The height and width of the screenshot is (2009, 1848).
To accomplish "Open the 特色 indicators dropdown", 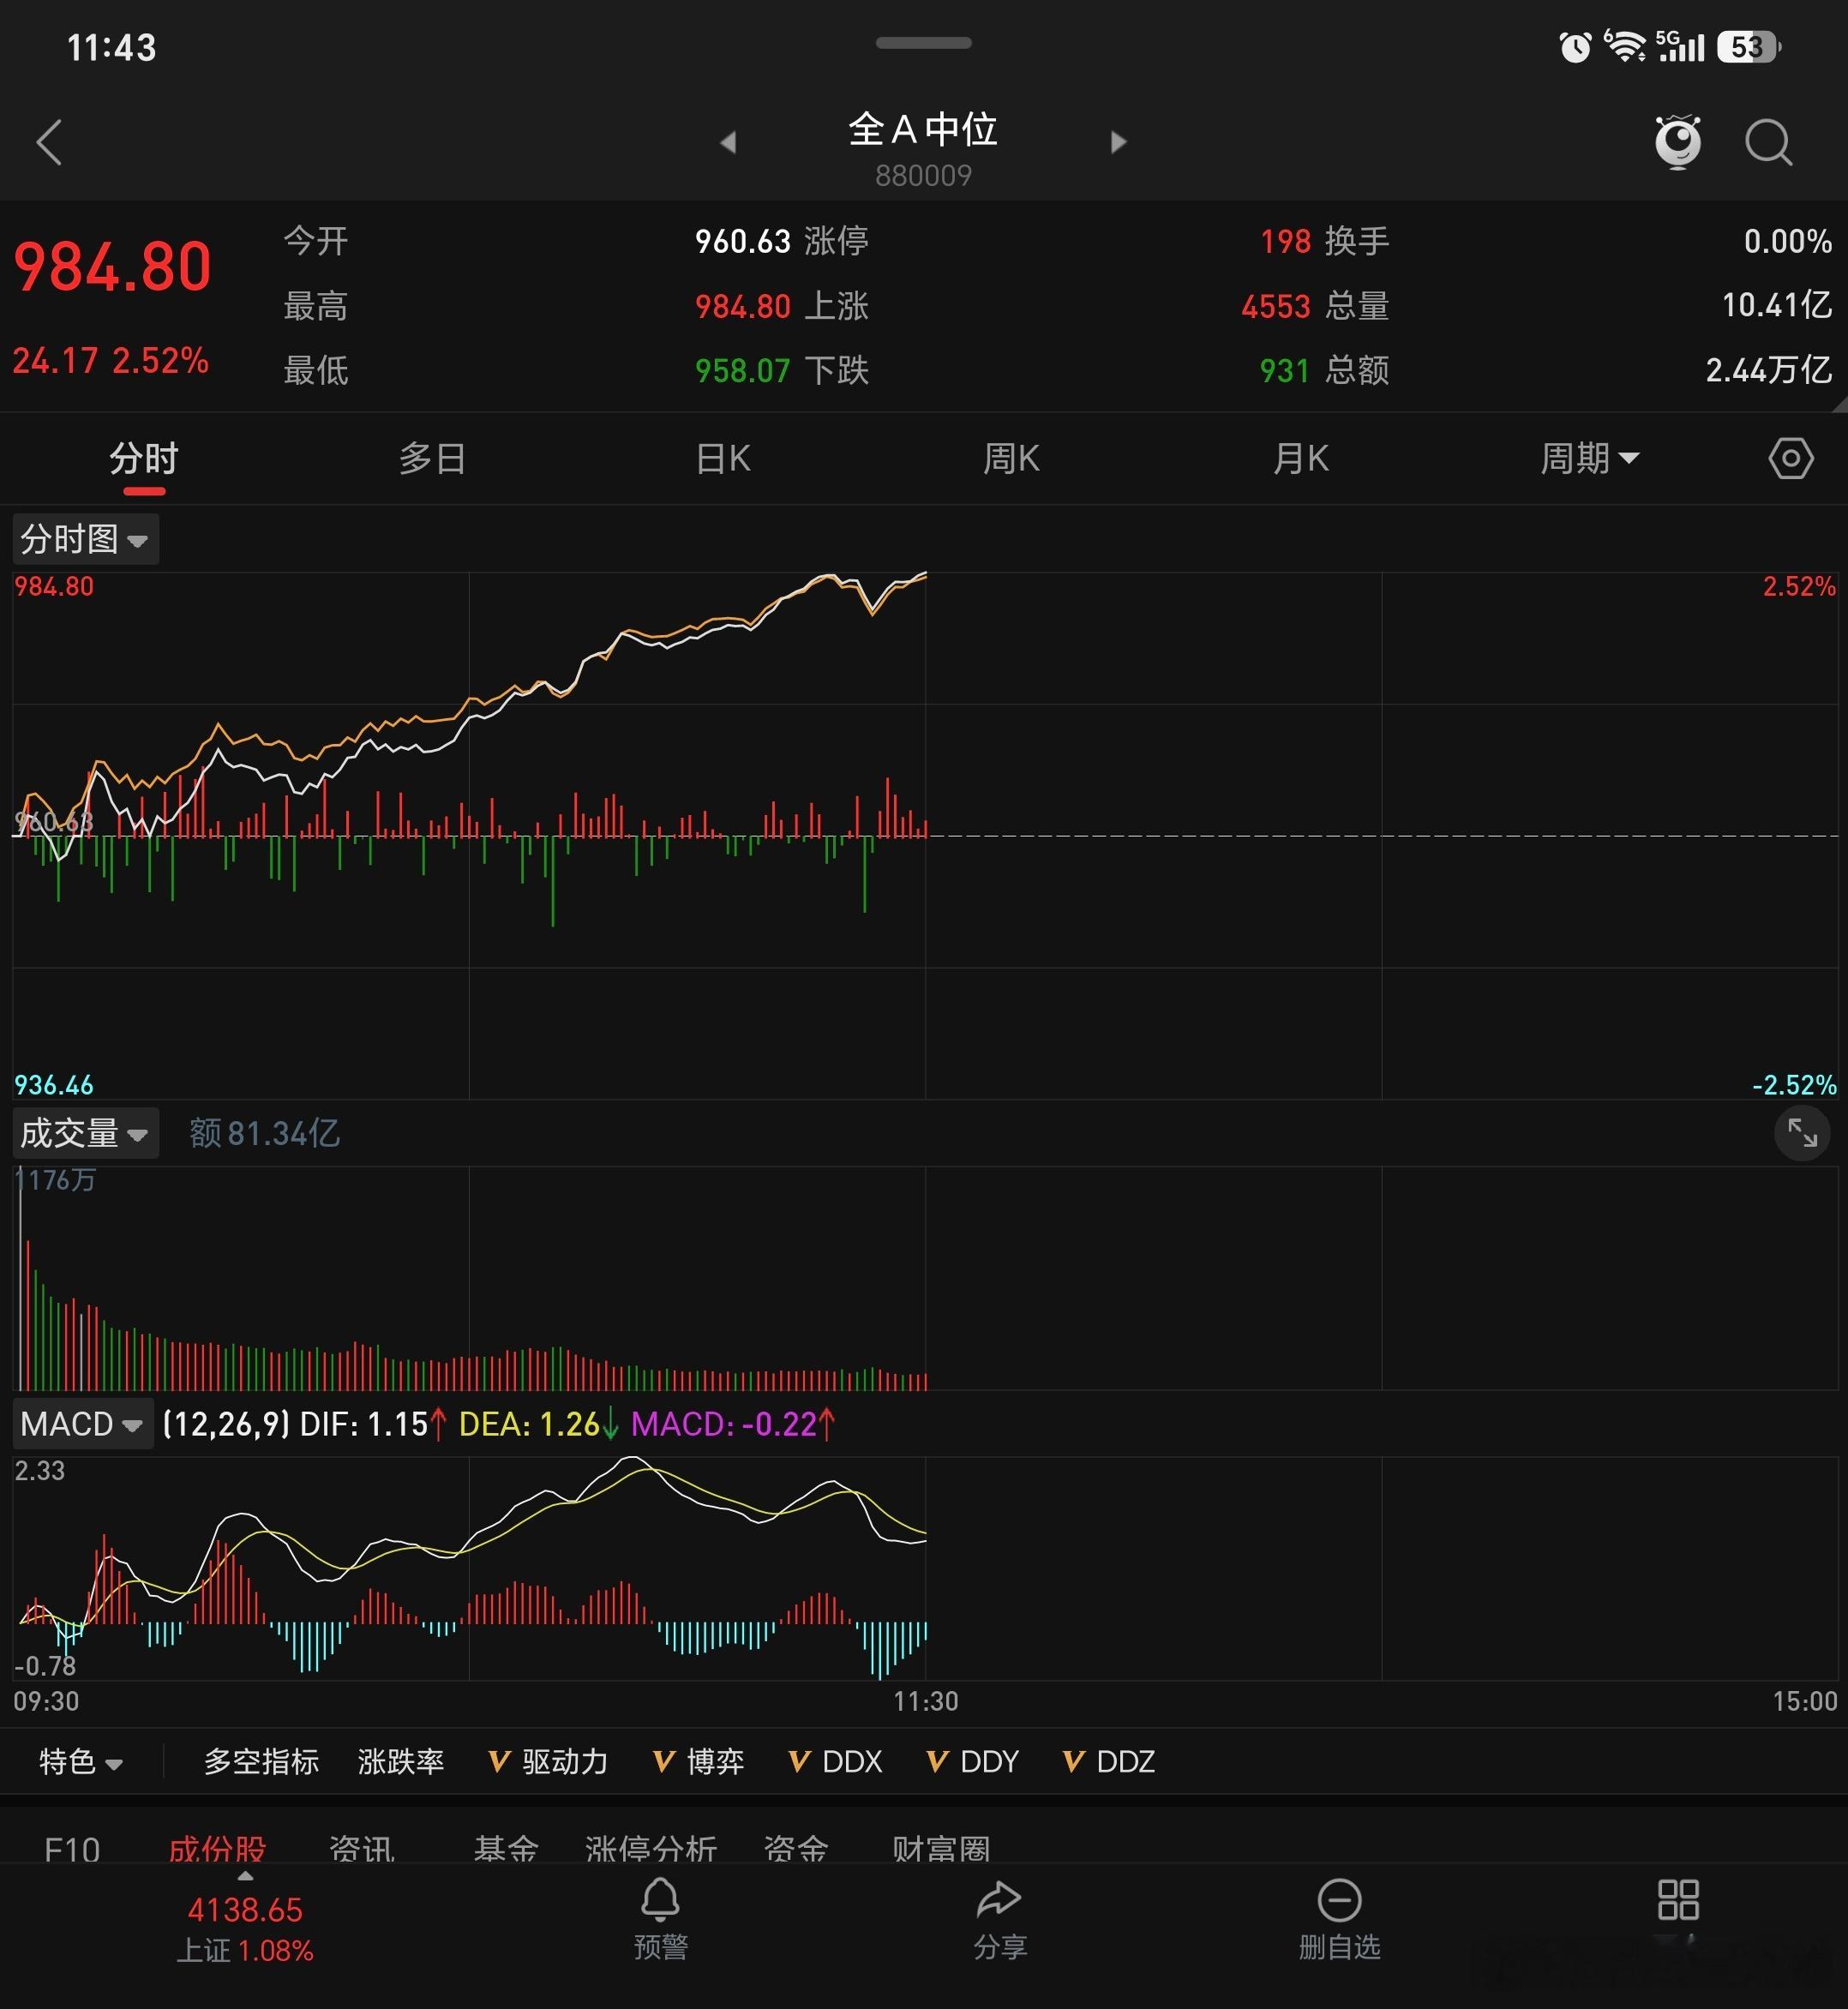I will (80, 1761).
